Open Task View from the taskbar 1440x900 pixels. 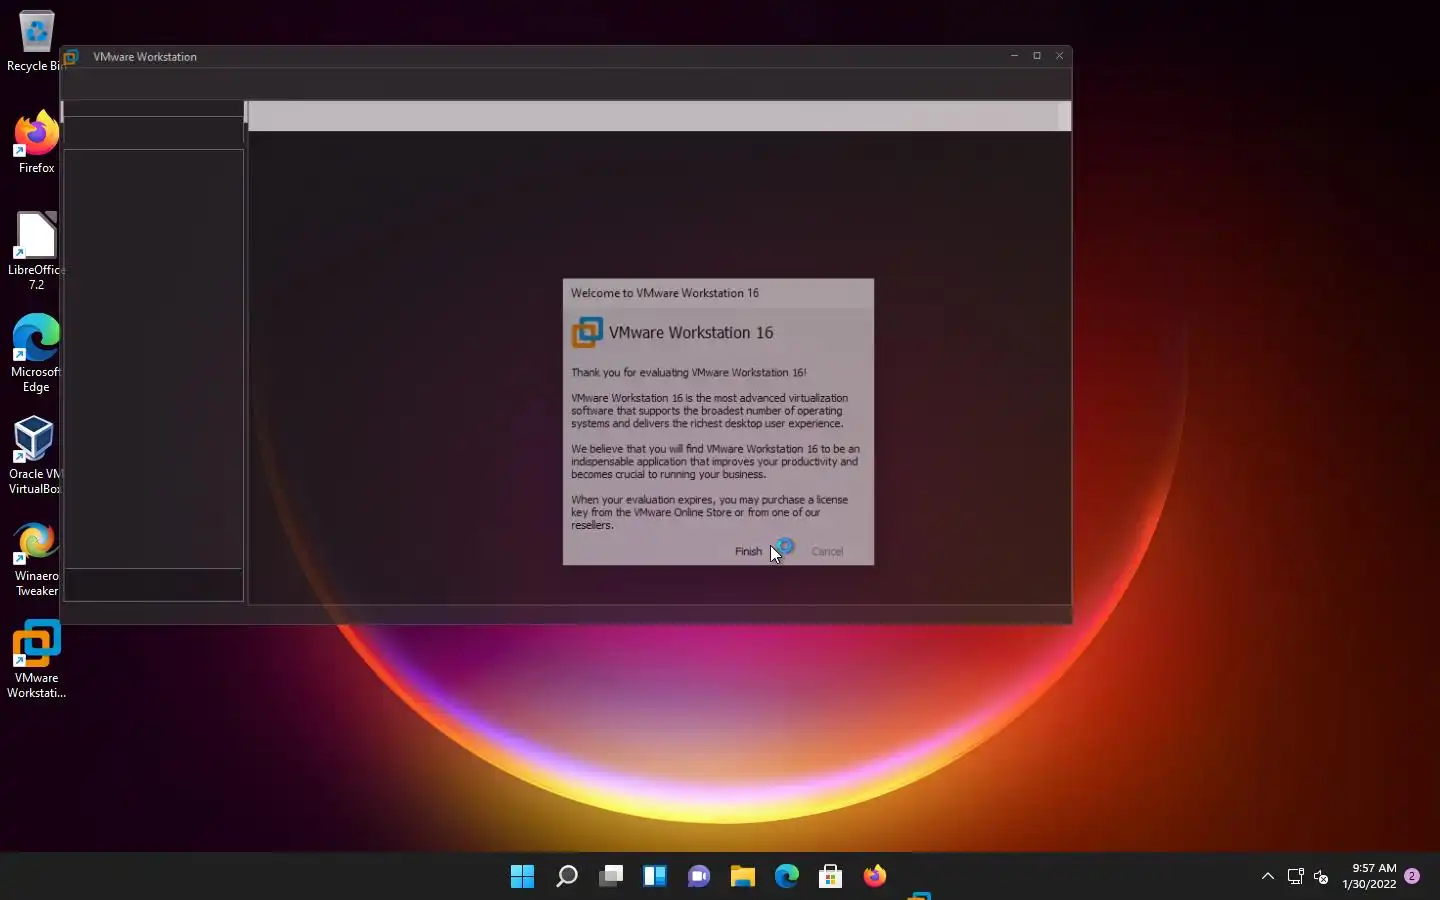click(x=610, y=877)
